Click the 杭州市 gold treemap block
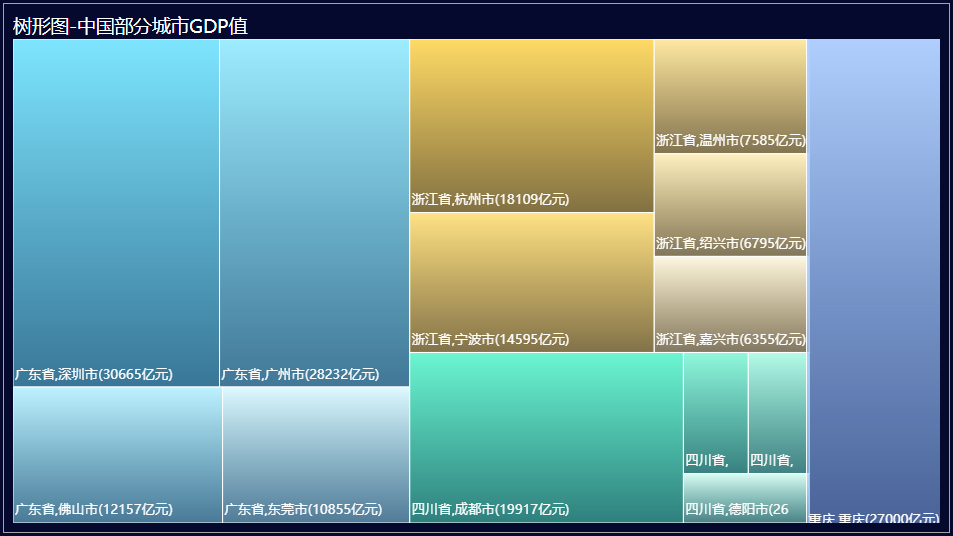The height and width of the screenshot is (536, 953). point(531,125)
